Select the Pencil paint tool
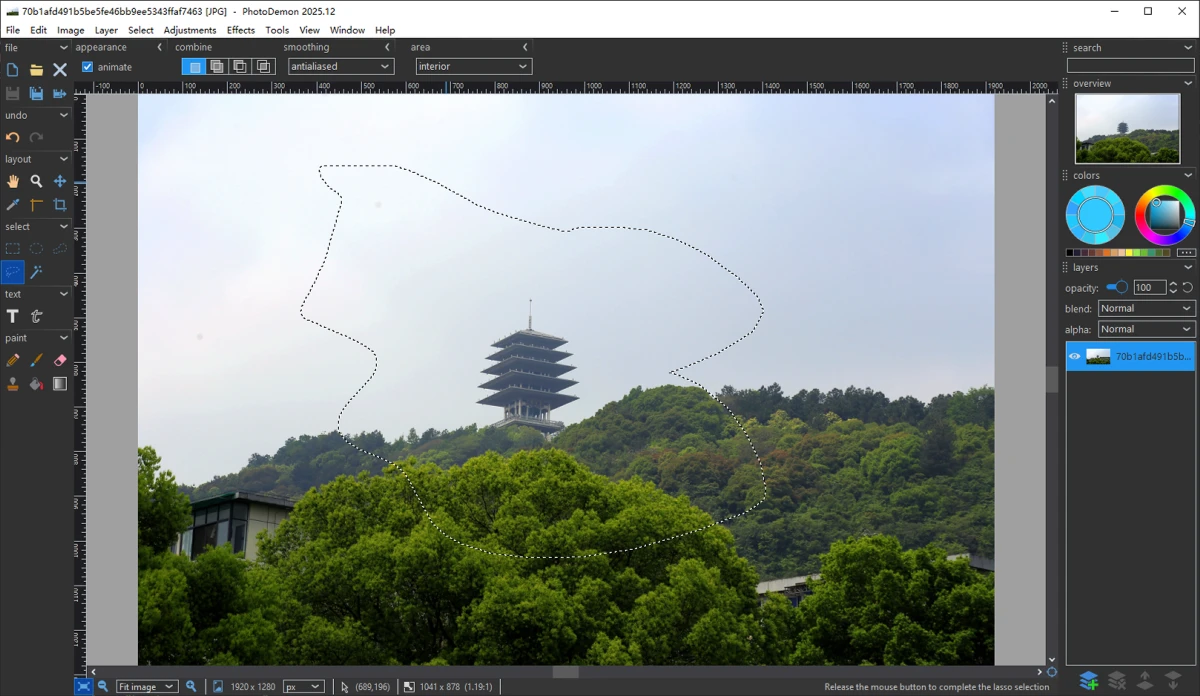Image resolution: width=1200 pixels, height=696 pixels. click(12, 360)
